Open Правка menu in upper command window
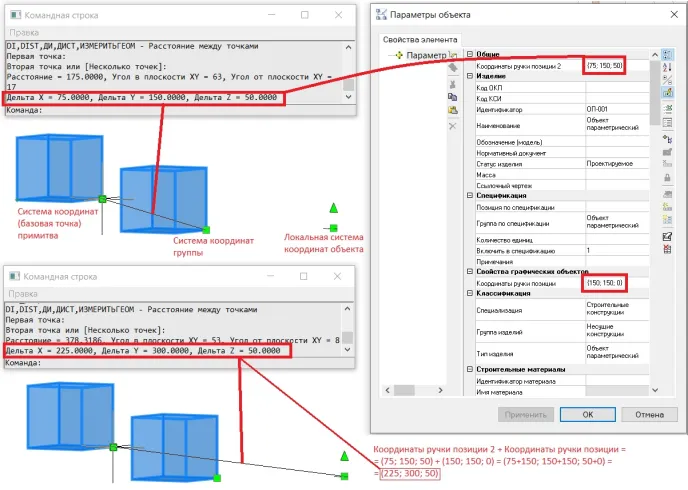This screenshot has width=688, height=490. pyautogui.click(x=23, y=31)
